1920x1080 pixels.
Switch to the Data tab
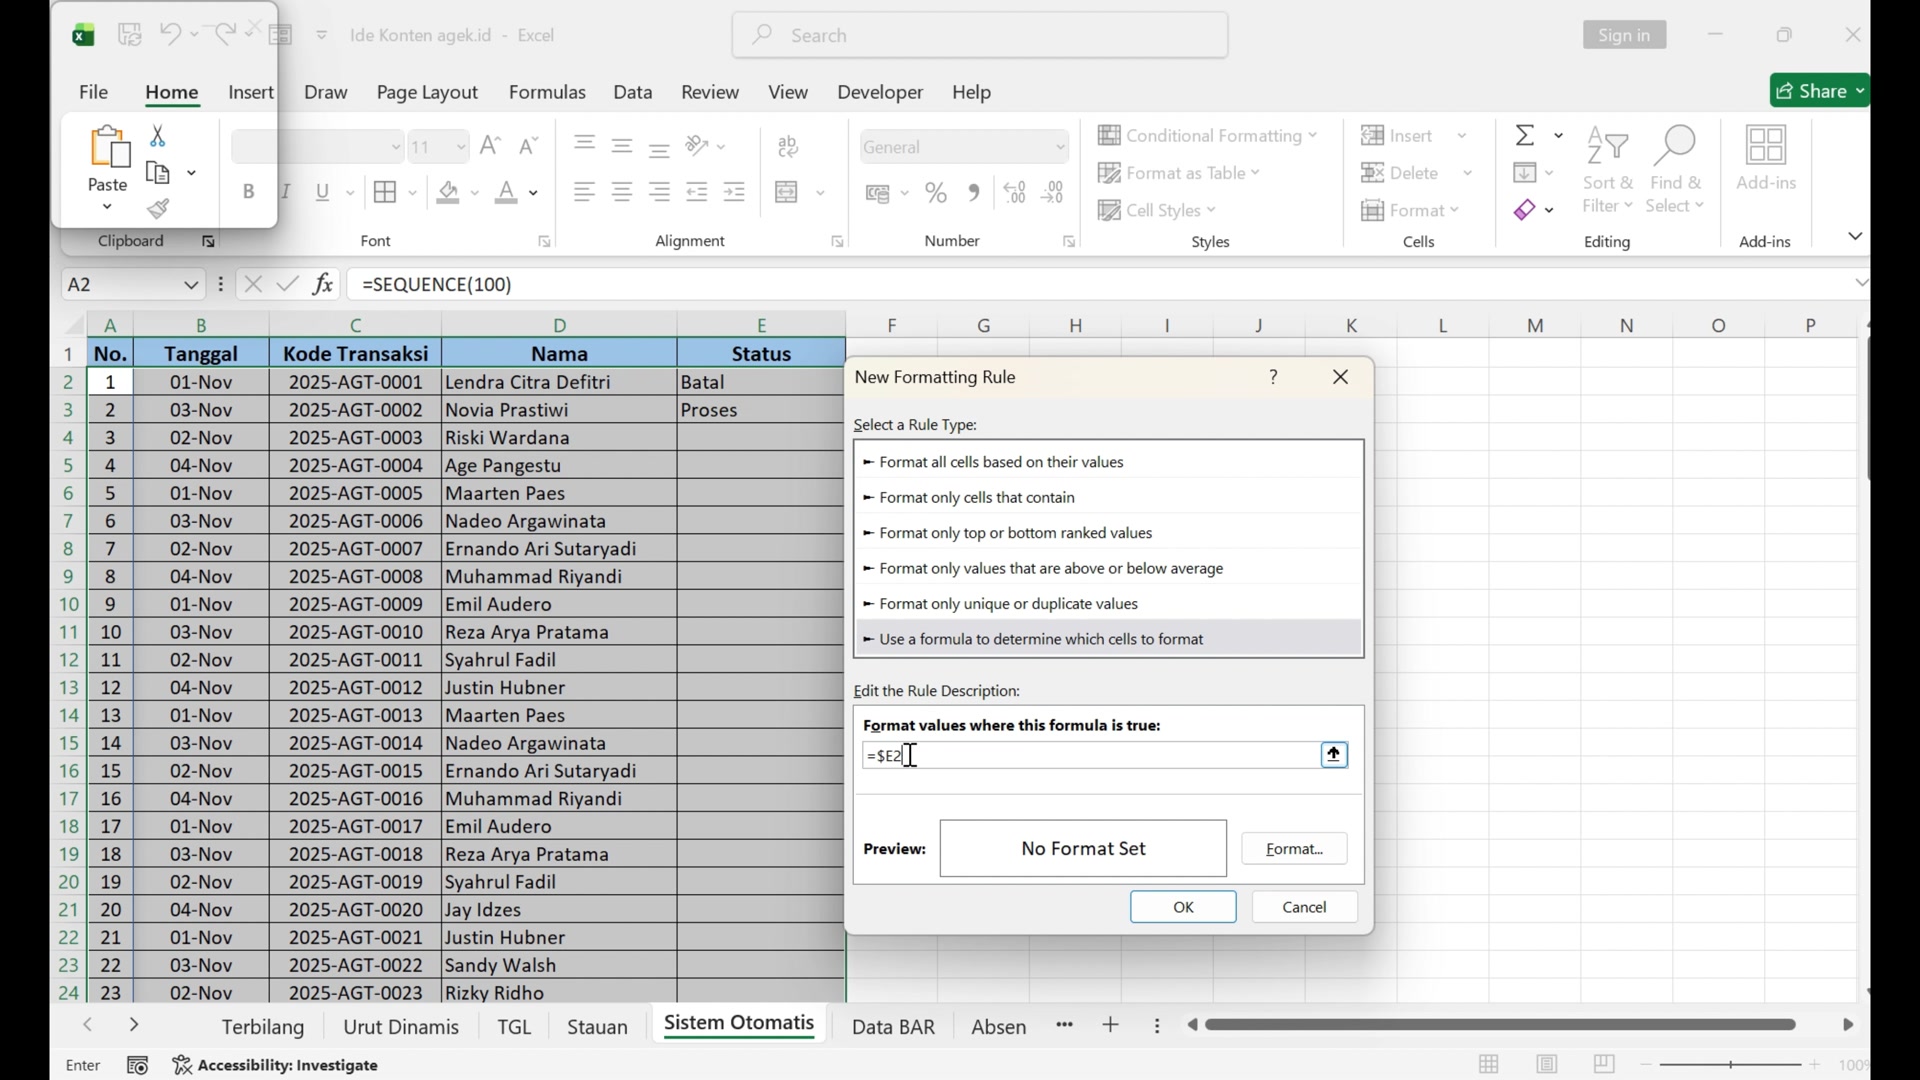click(633, 92)
